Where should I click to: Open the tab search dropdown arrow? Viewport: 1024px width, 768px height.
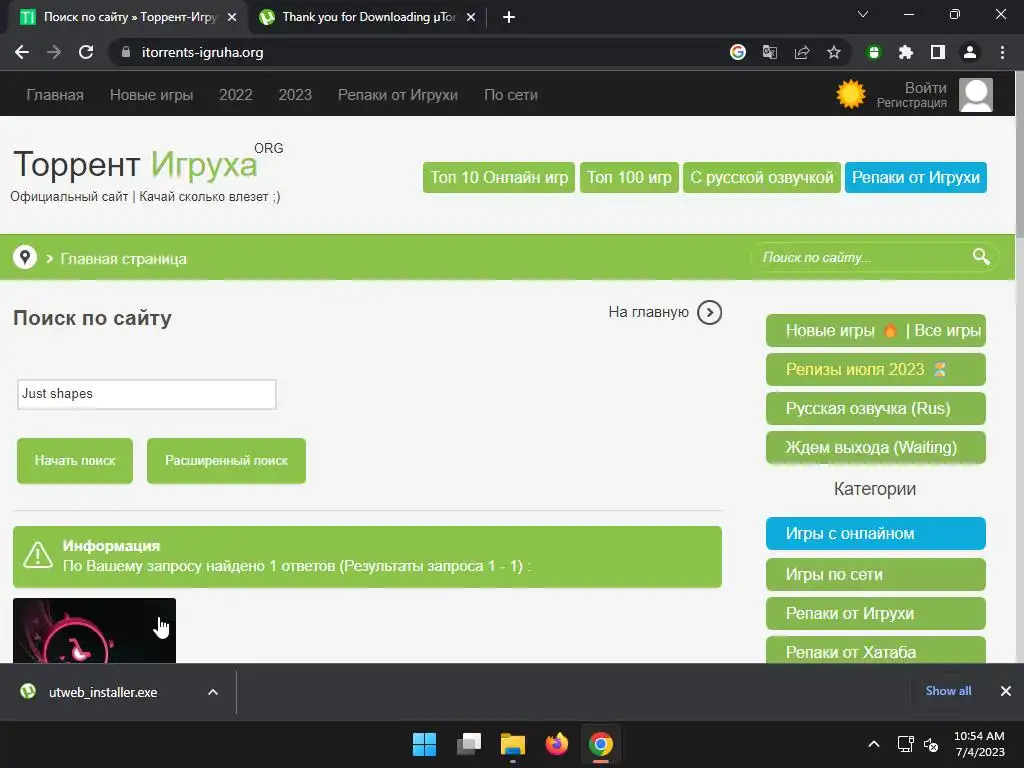(x=863, y=14)
